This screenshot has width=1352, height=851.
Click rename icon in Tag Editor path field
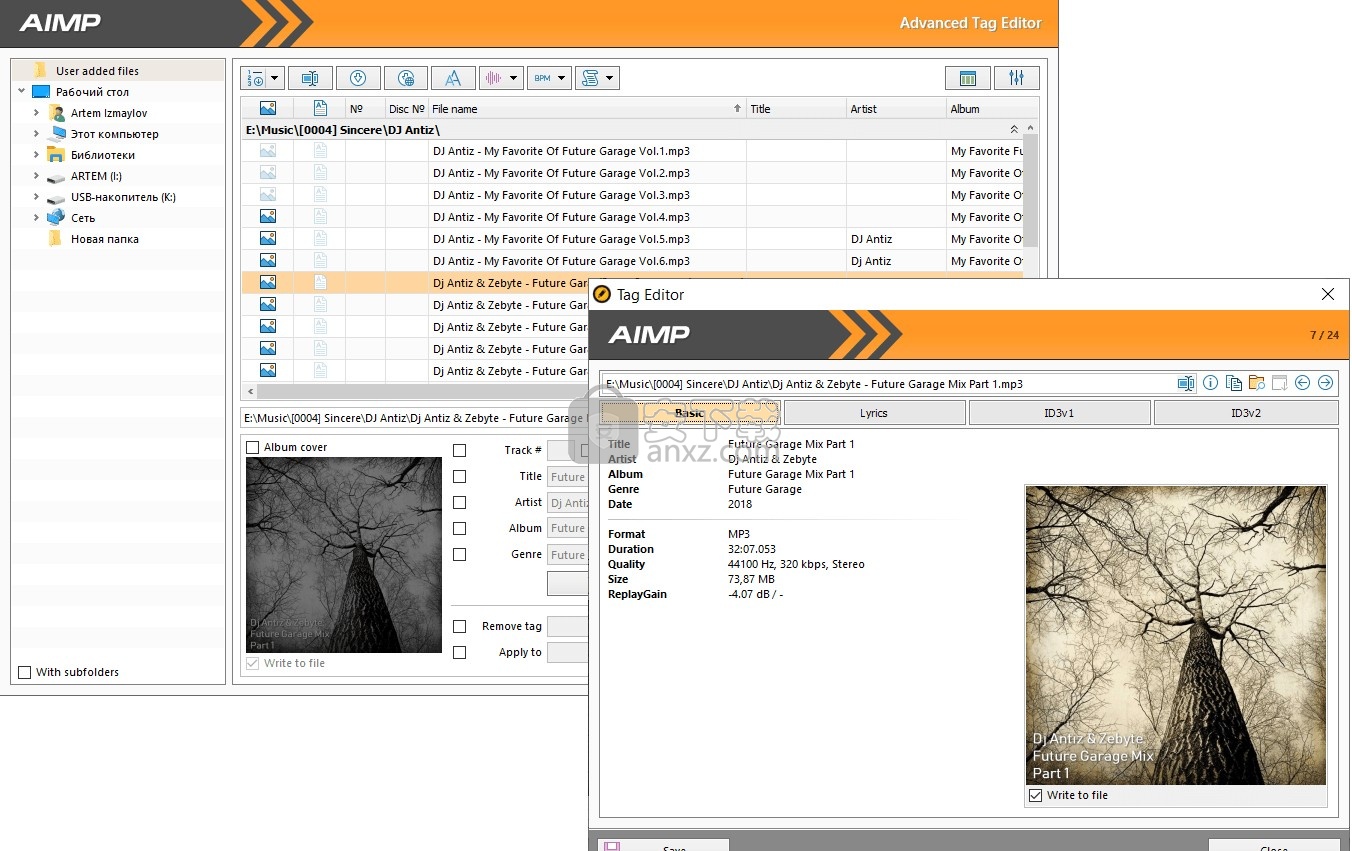[1186, 383]
